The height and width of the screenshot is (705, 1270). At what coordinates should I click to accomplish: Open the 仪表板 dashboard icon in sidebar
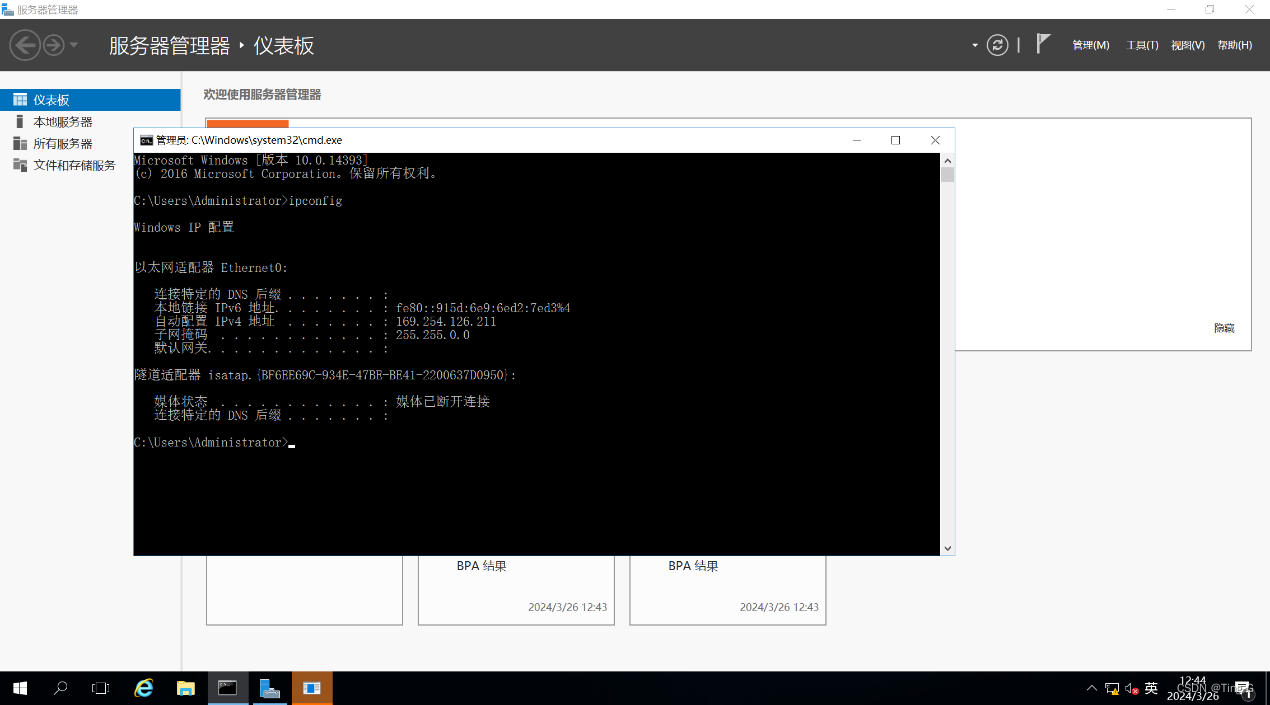(x=48, y=99)
